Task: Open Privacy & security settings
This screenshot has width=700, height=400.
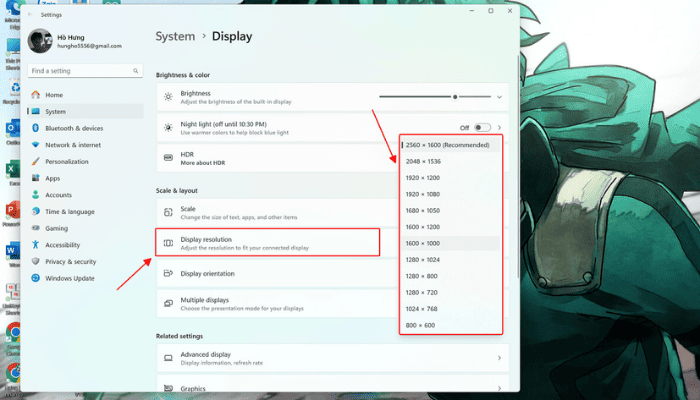Action: pyautogui.click(x=70, y=261)
